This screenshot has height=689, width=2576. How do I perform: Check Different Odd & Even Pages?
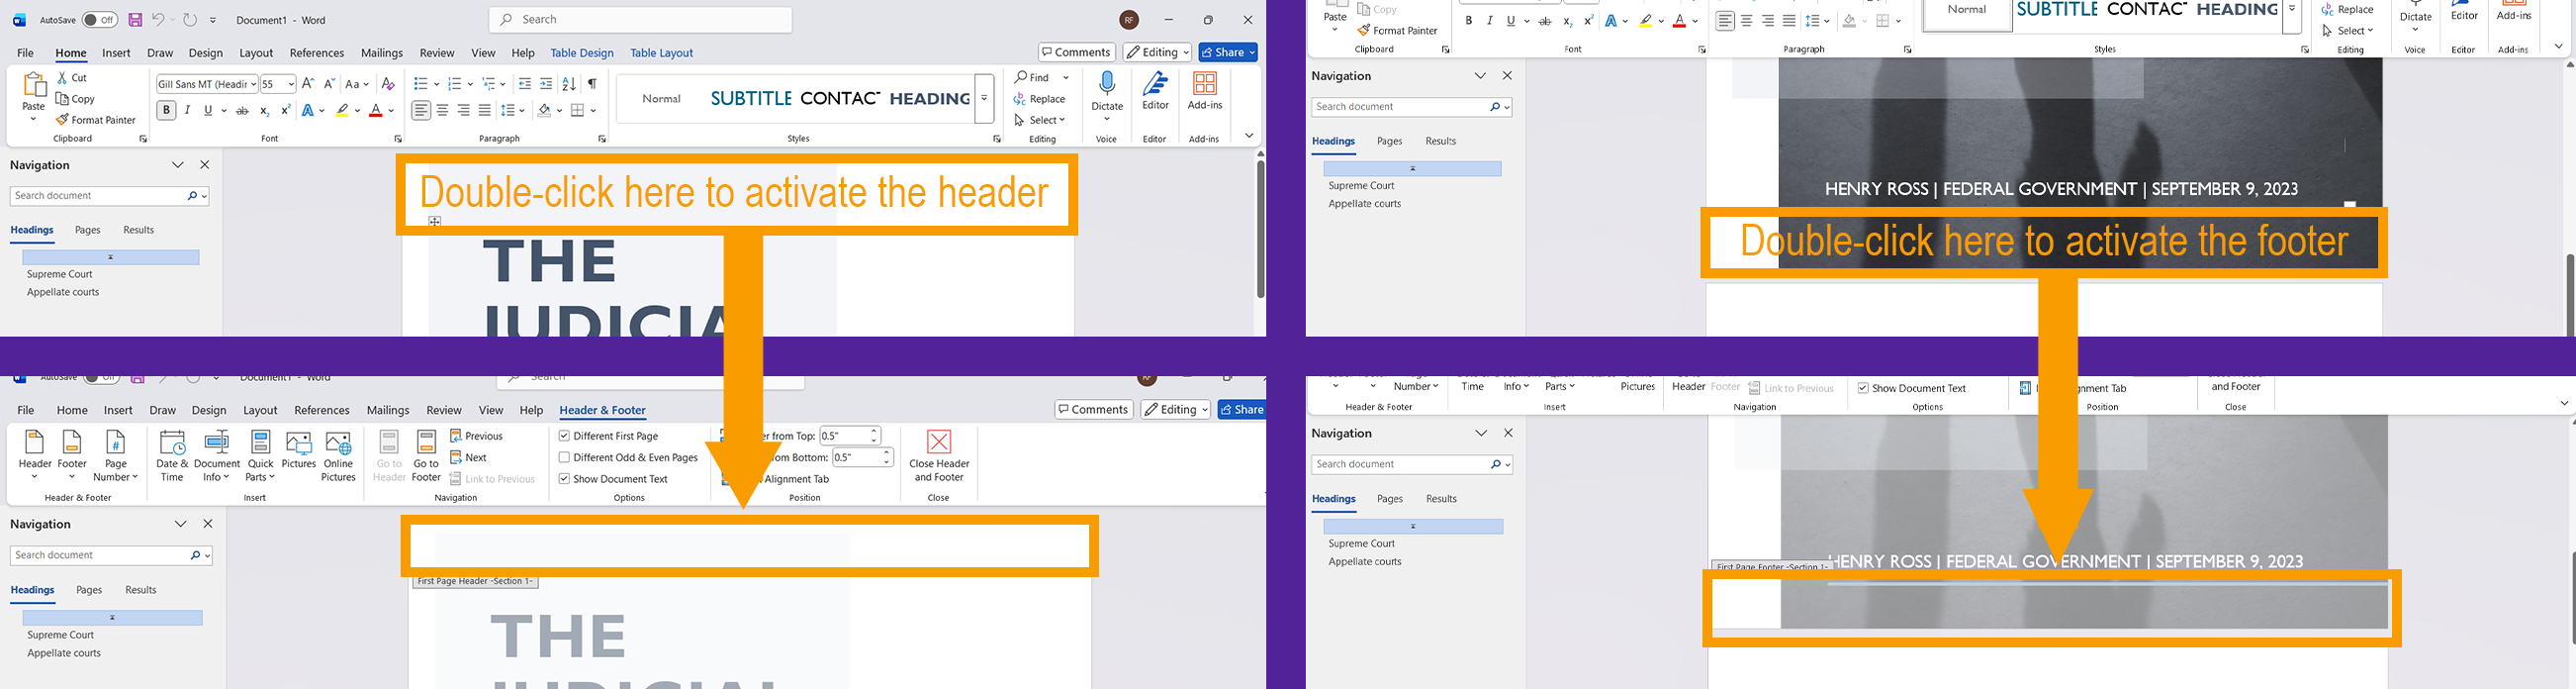(565, 458)
